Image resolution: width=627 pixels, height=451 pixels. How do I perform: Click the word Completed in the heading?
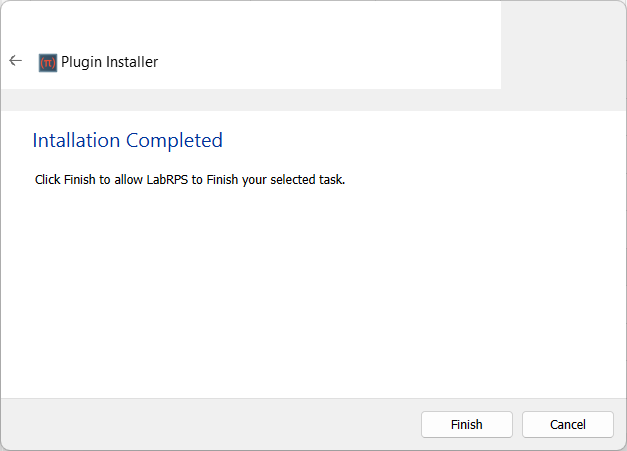(x=174, y=140)
